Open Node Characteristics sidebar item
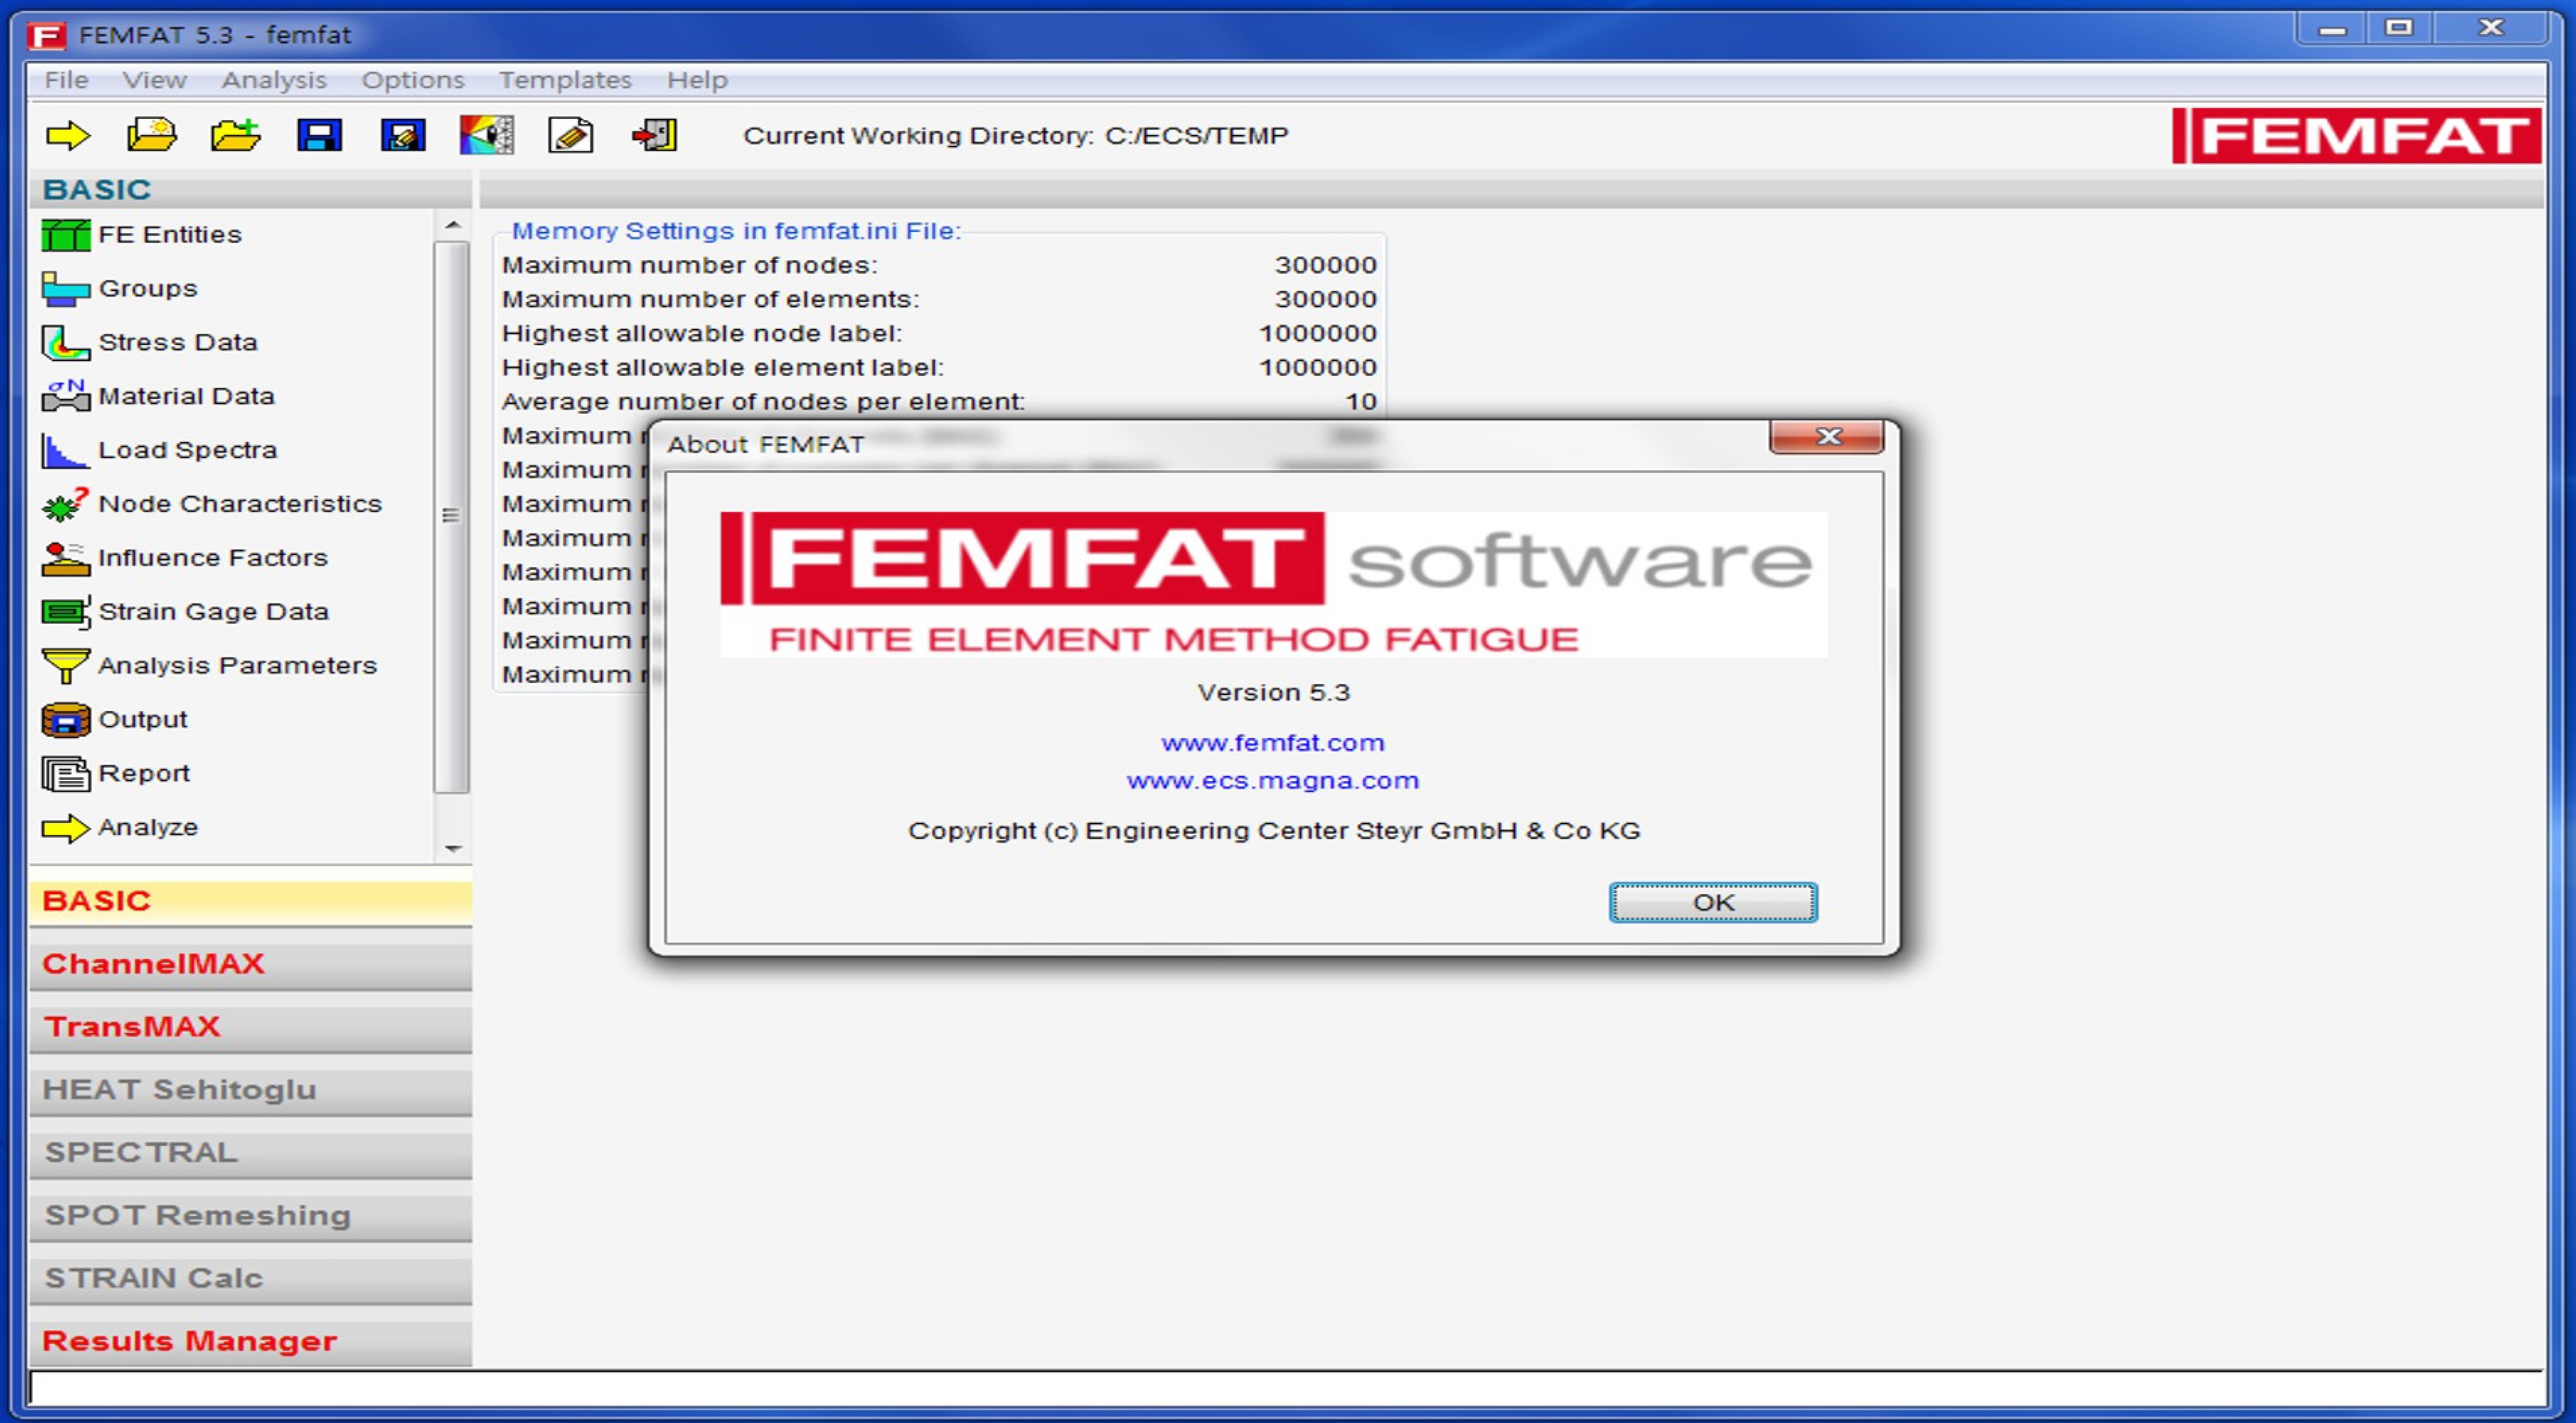Screen dimensions: 2576x1423 [212, 504]
